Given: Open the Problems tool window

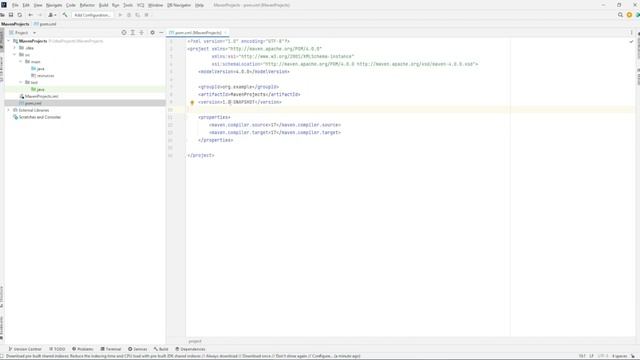Looking at the screenshot, I should [x=83, y=349].
